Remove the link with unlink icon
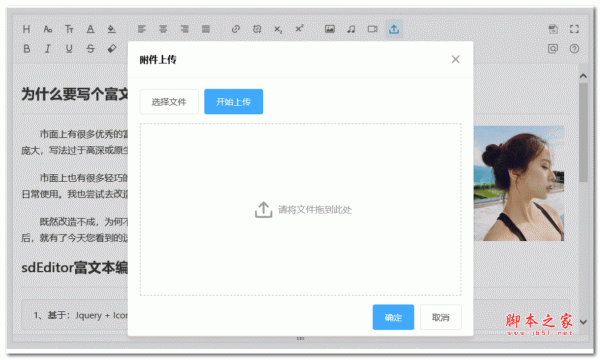The image size is (600, 360). pyautogui.click(x=257, y=29)
